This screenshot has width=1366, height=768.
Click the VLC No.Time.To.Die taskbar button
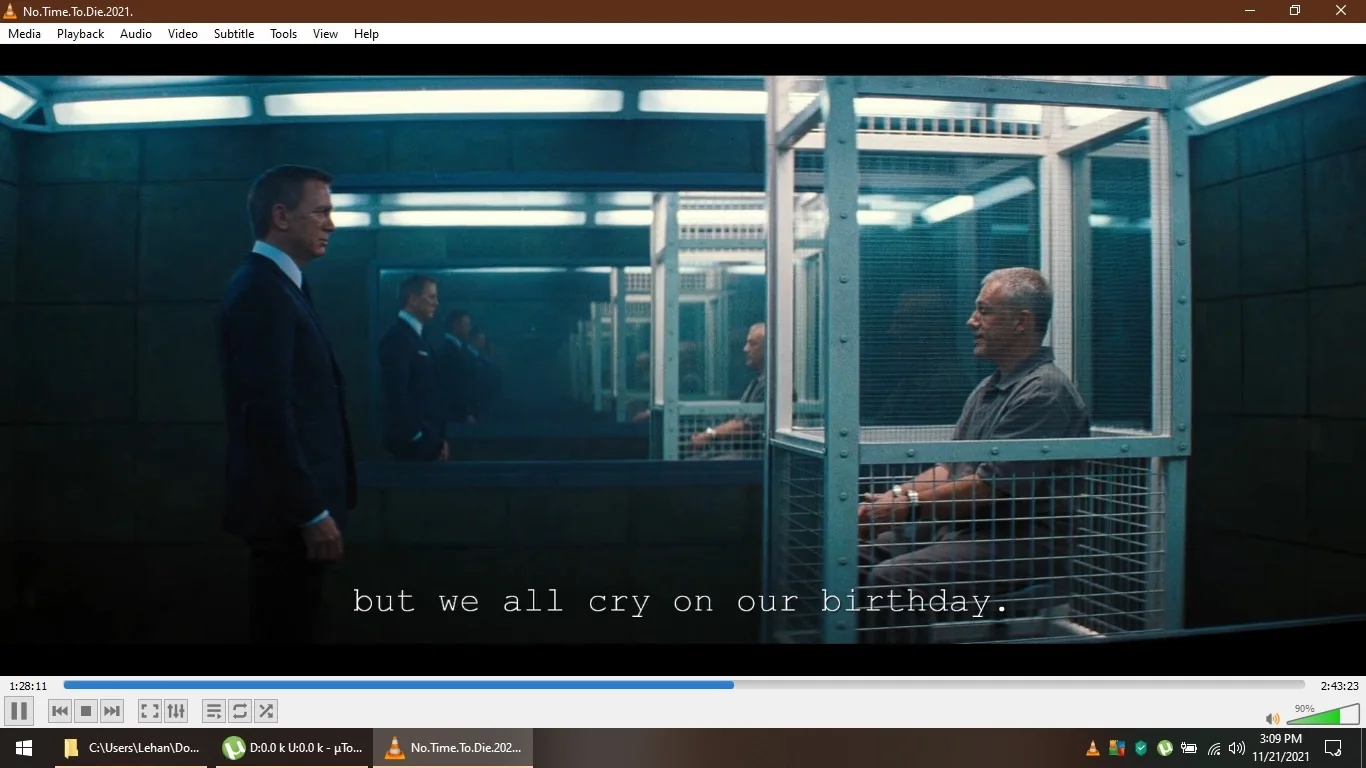click(453, 748)
